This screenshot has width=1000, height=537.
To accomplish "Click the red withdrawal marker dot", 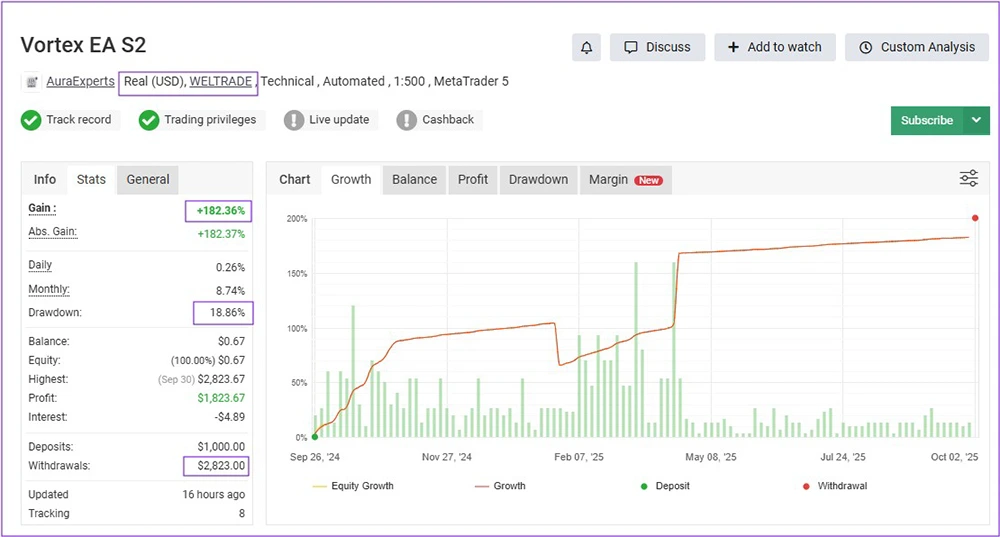I will [975, 218].
